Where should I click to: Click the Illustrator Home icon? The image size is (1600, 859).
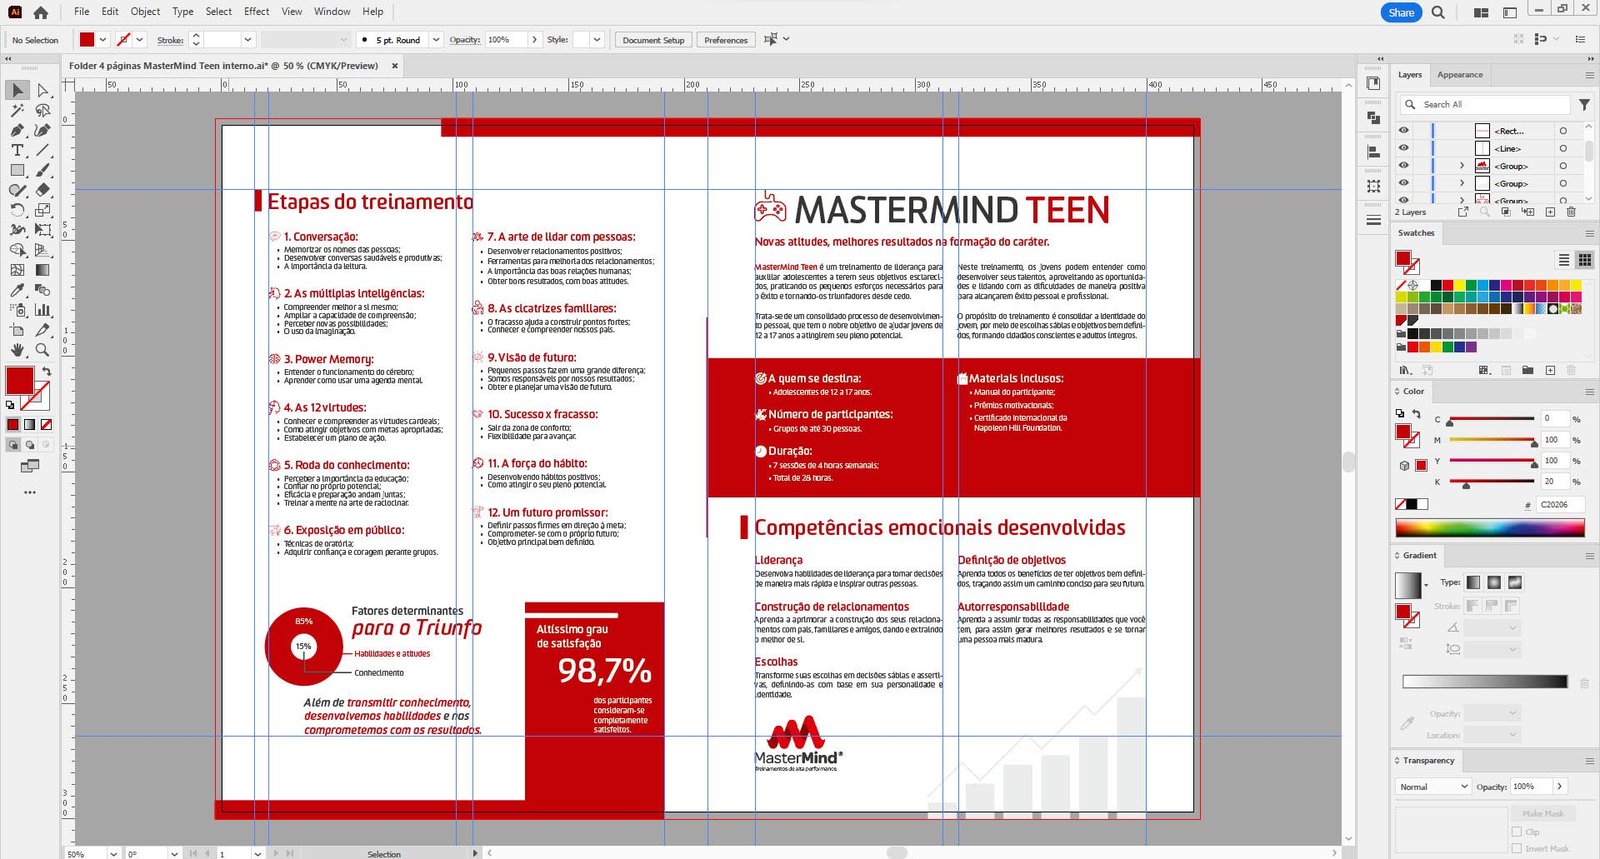40,12
